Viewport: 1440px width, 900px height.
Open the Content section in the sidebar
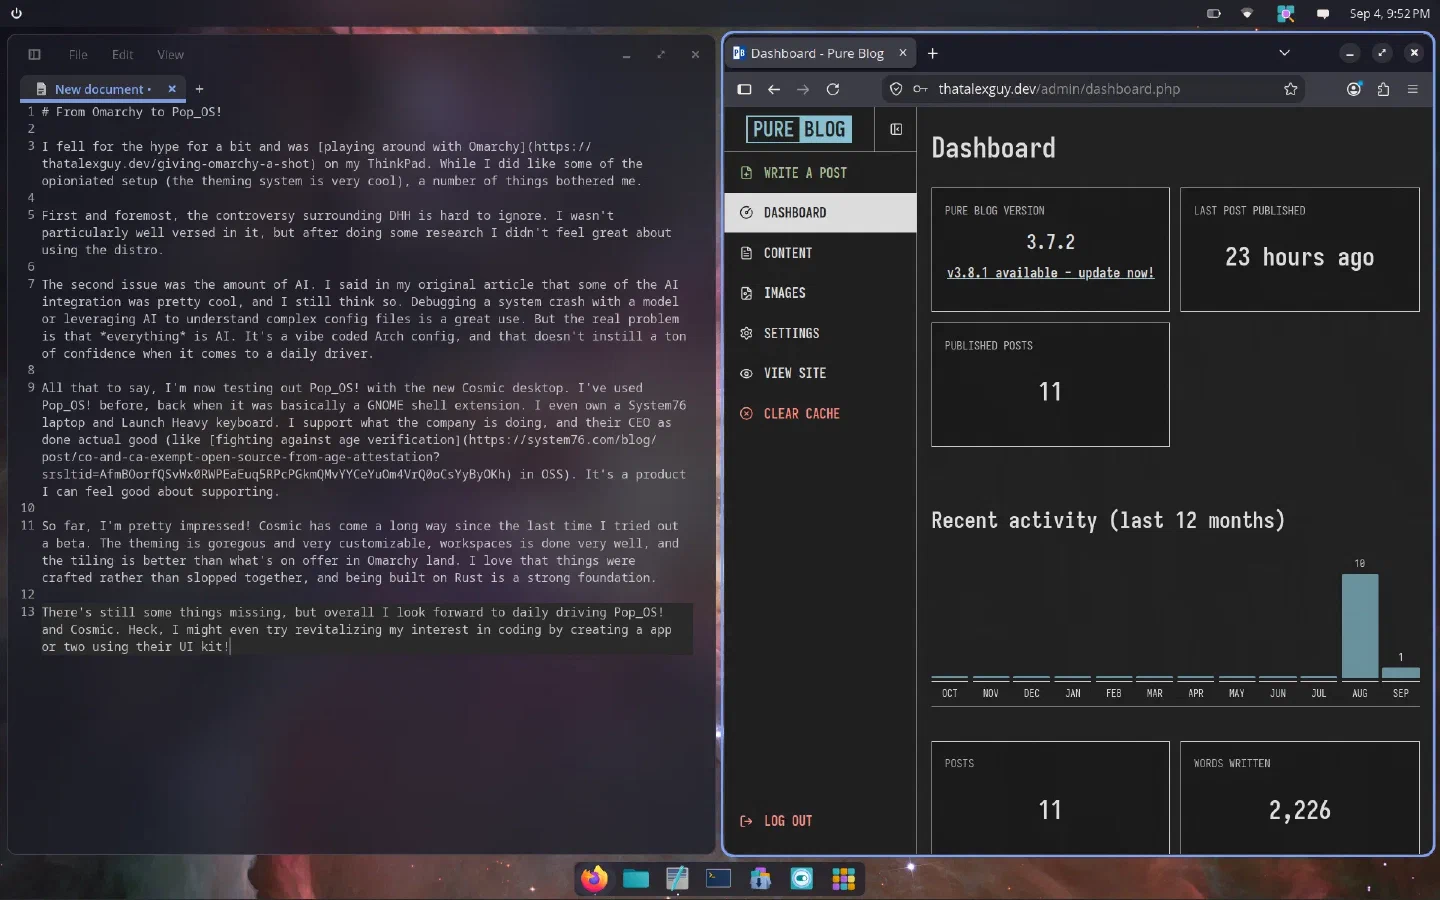click(x=820, y=253)
